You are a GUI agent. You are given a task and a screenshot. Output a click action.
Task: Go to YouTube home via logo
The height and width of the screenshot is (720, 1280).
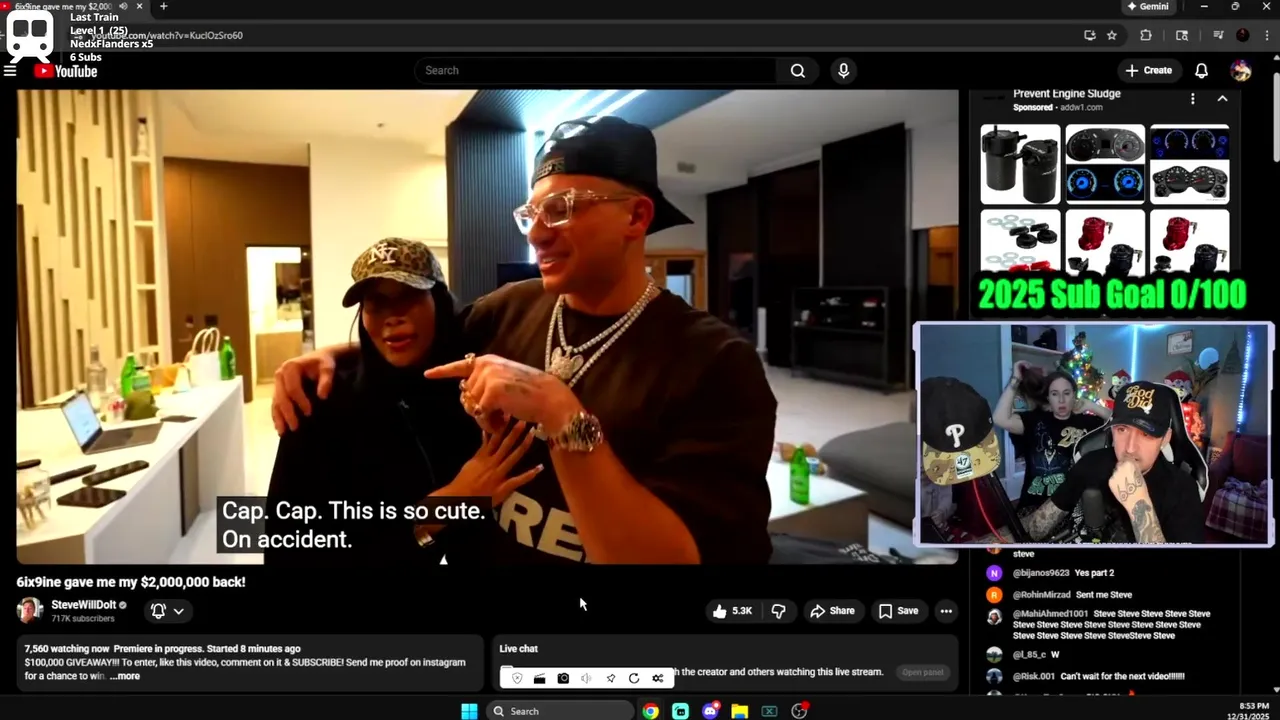pyautogui.click(x=66, y=71)
